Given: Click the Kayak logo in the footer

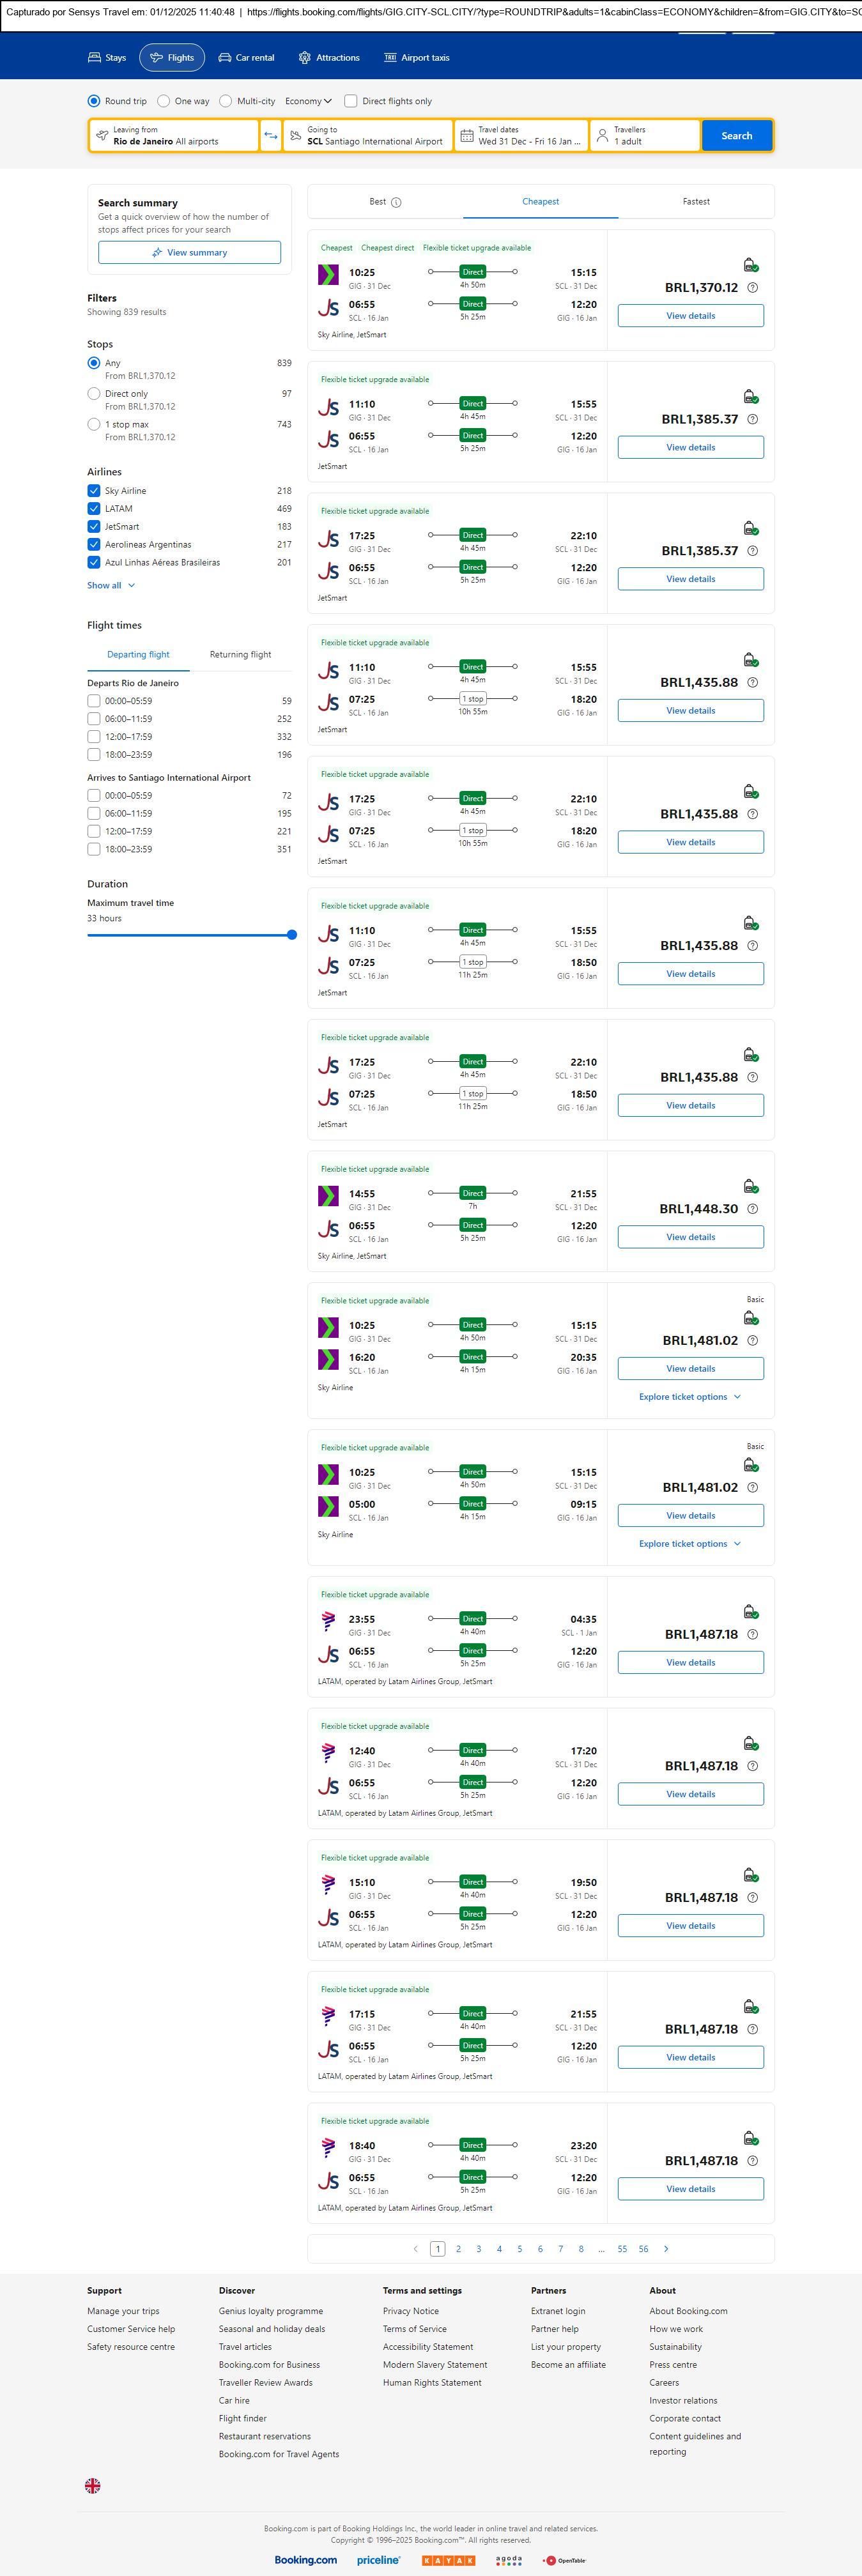Looking at the screenshot, I should point(448,2560).
